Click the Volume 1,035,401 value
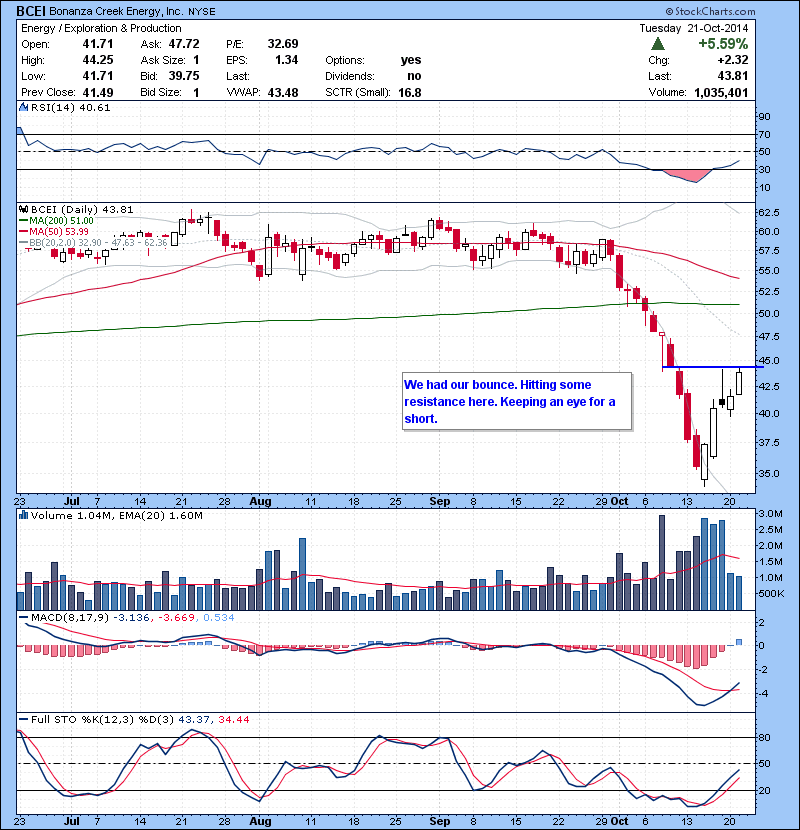 (x=721, y=92)
